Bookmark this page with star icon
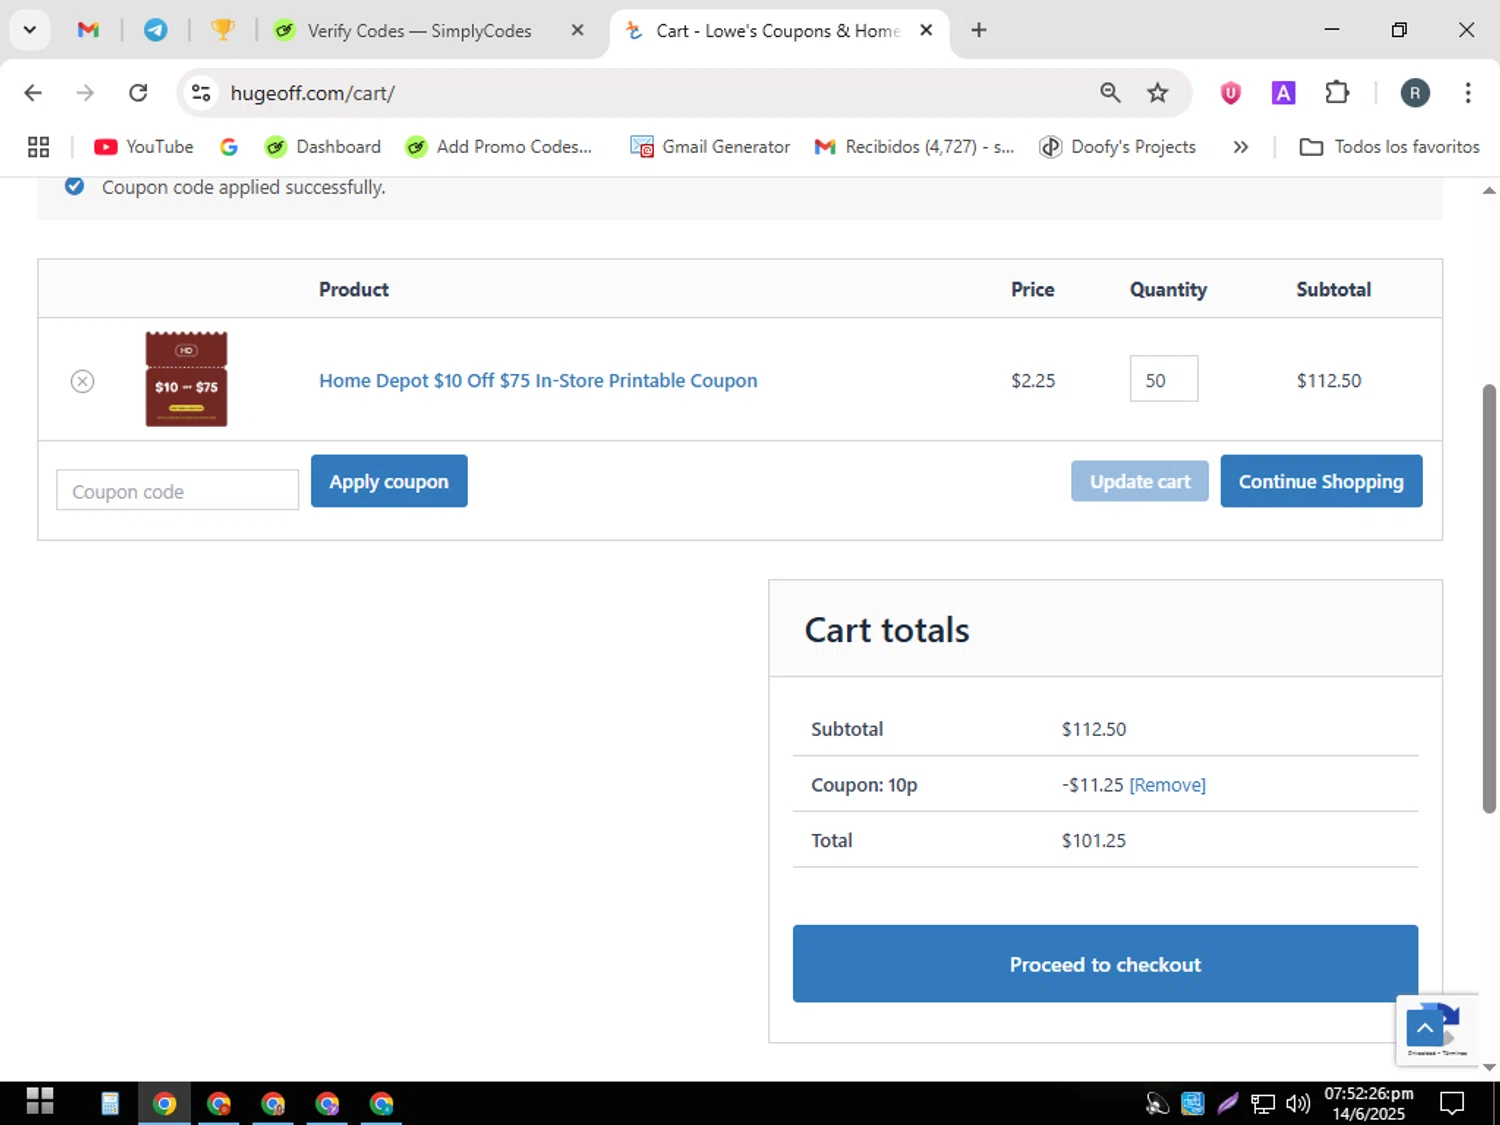Screen dimensions: 1500x1125 (x=1158, y=93)
